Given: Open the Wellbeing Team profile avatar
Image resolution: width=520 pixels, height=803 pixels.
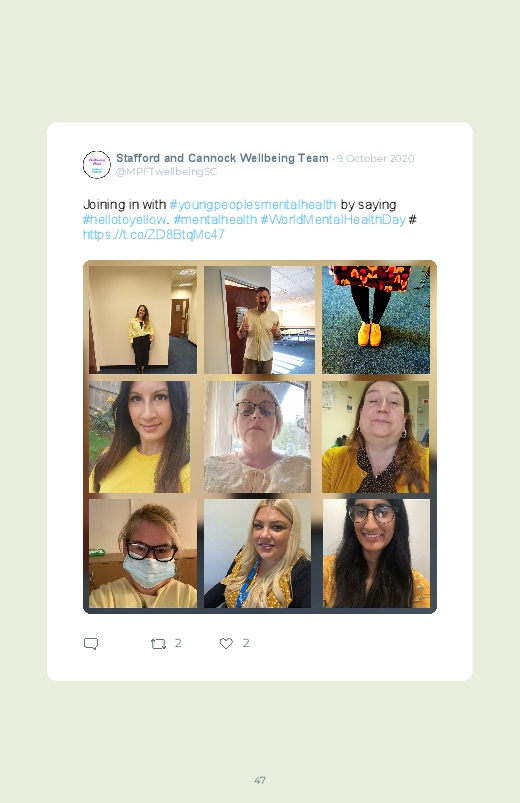Looking at the screenshot, I should click(x=97, y=164).
